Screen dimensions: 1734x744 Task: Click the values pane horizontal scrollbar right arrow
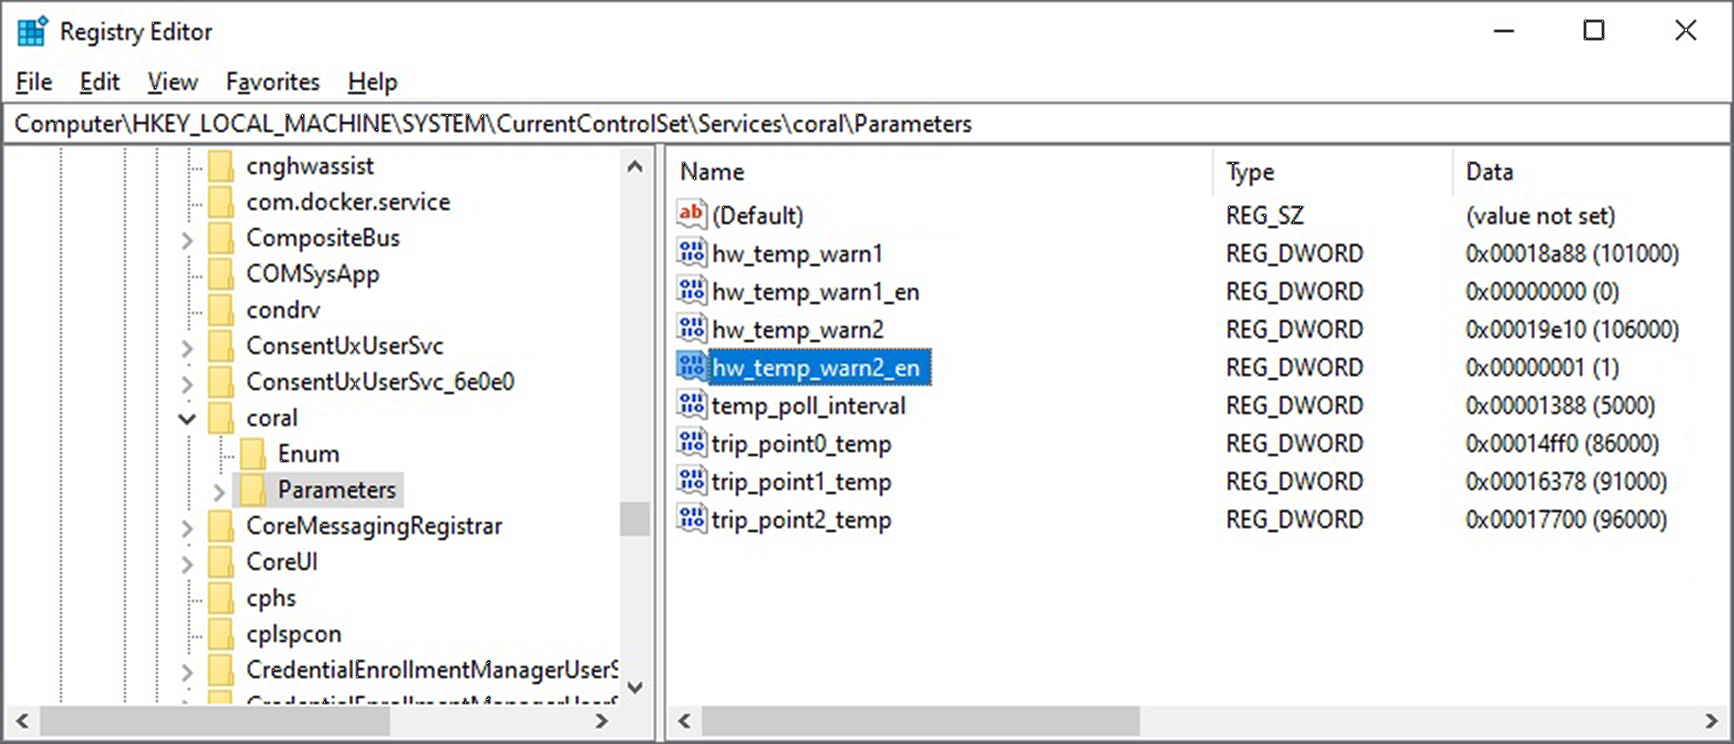click(x=1710, y=720)
